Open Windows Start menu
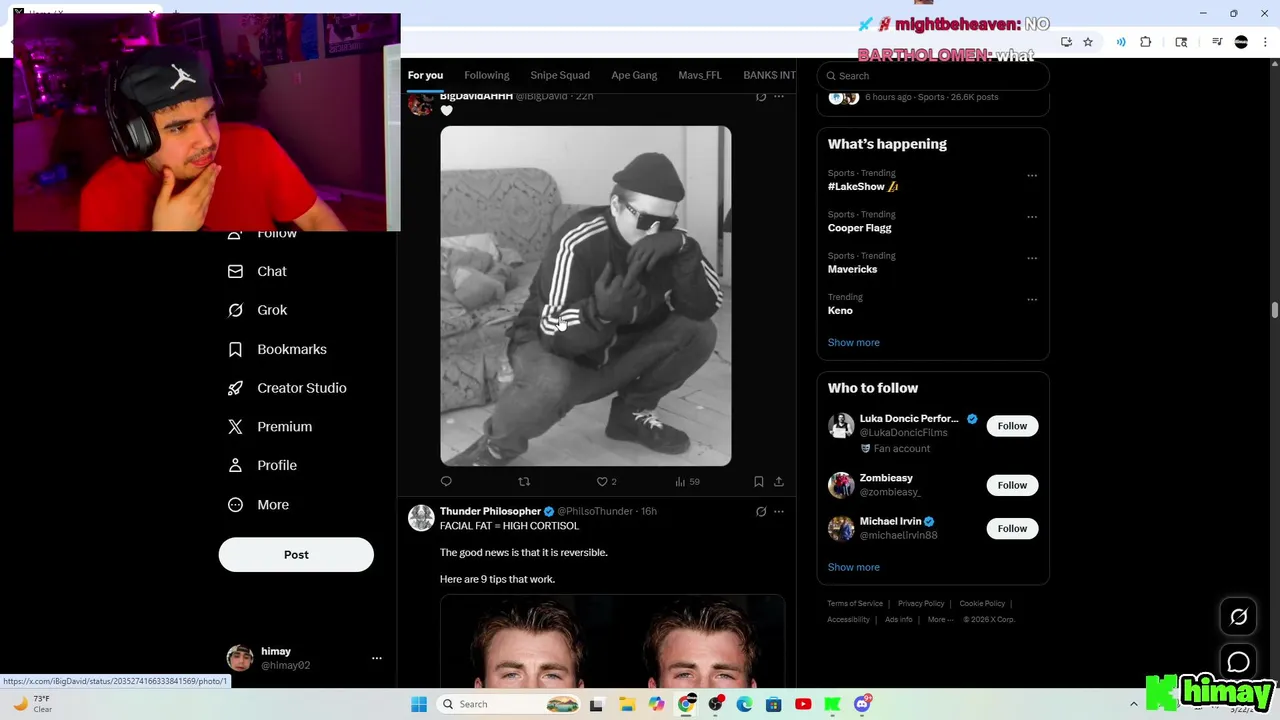 pyautogui.click(x=419, y=704)
